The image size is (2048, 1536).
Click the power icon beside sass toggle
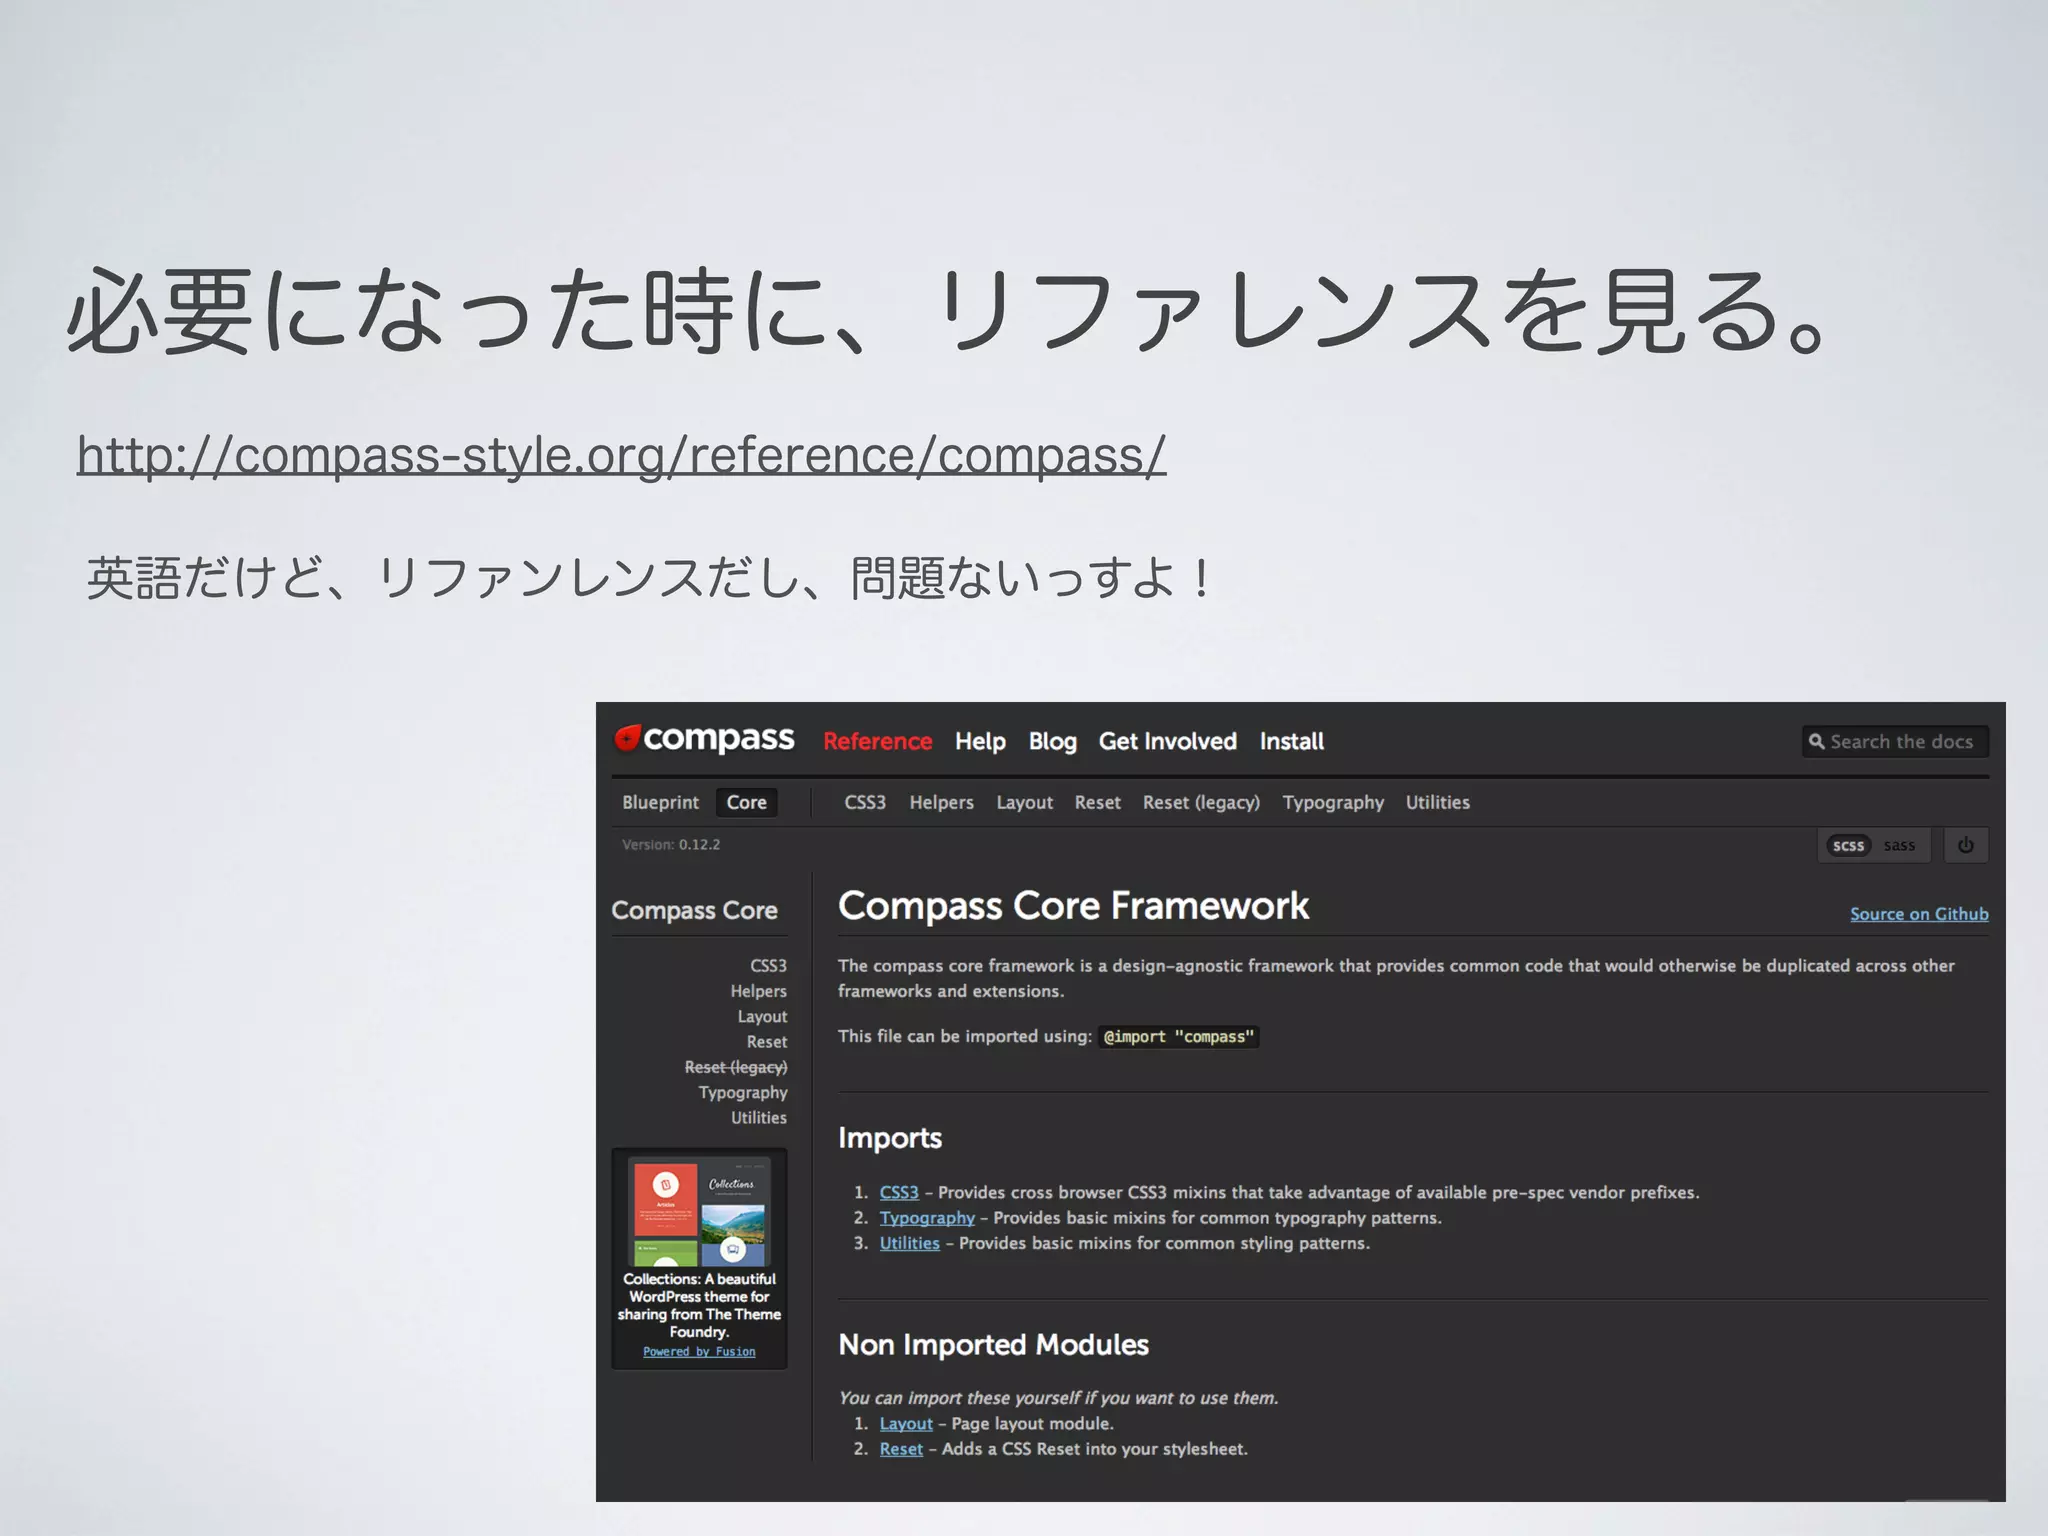click(1965, 845)
